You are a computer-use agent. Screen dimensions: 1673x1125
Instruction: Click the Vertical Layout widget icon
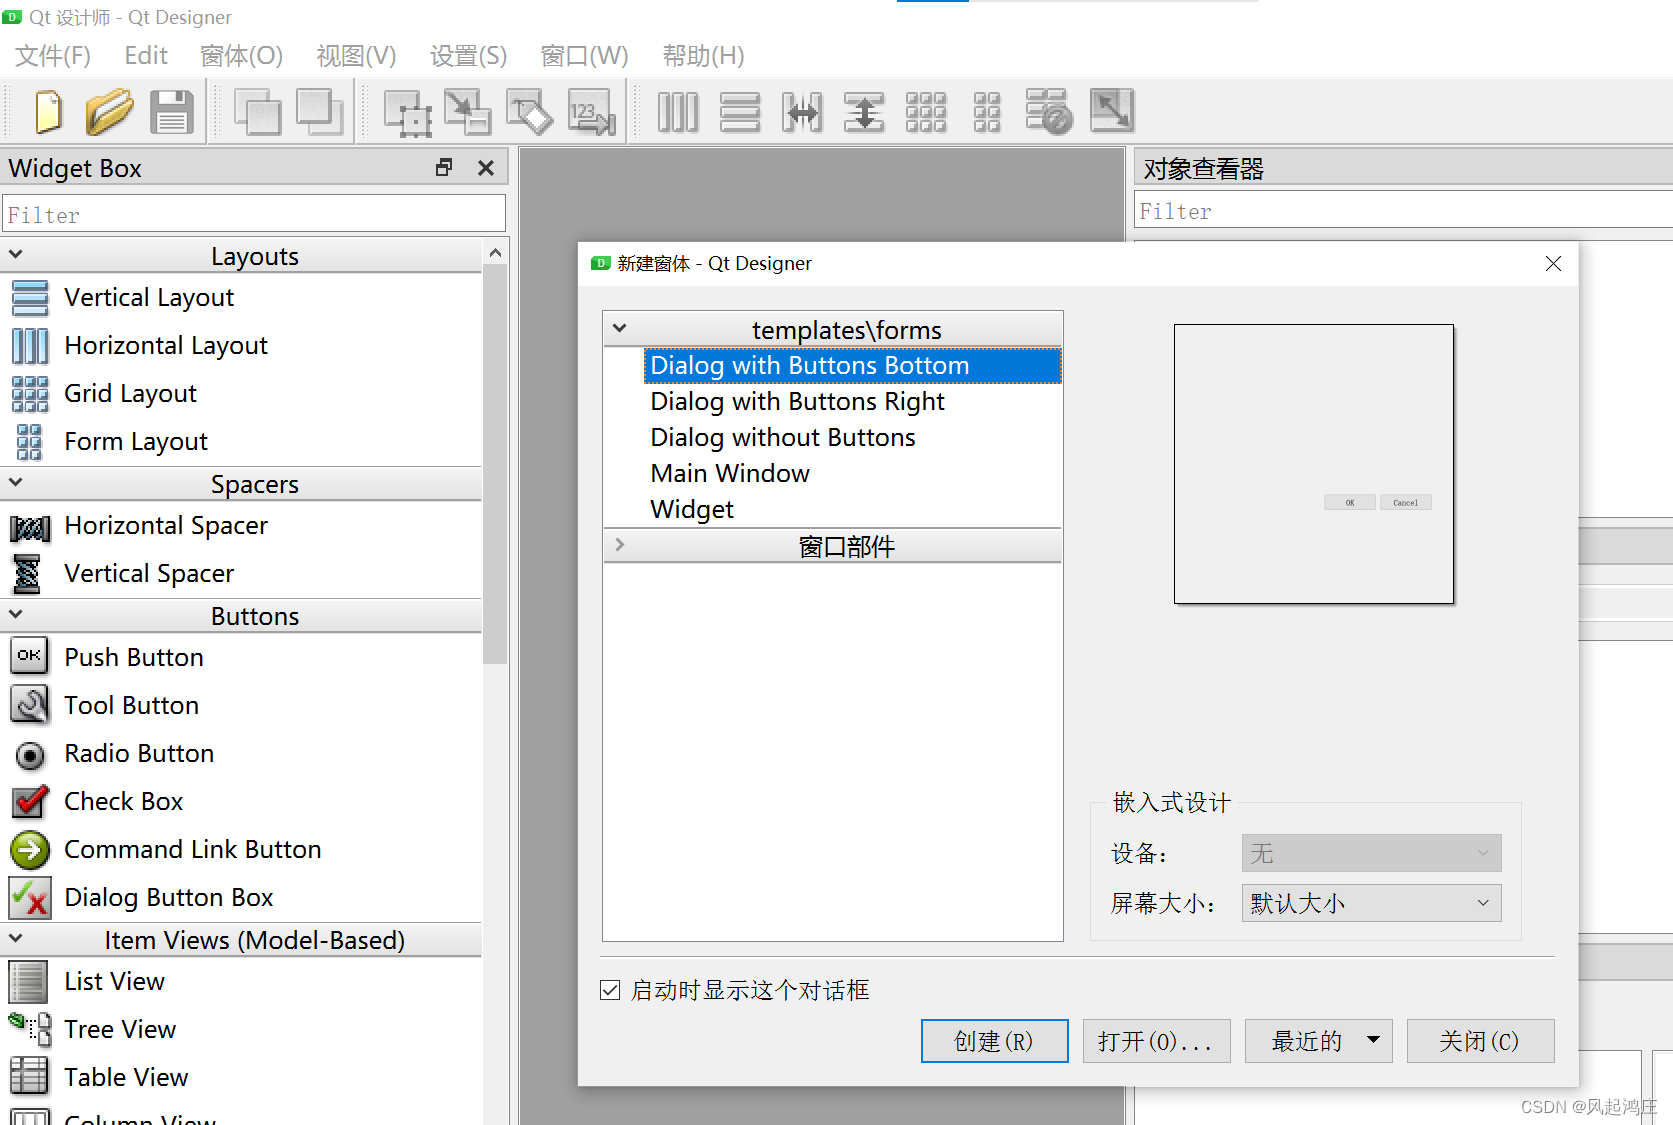(30, 297)
